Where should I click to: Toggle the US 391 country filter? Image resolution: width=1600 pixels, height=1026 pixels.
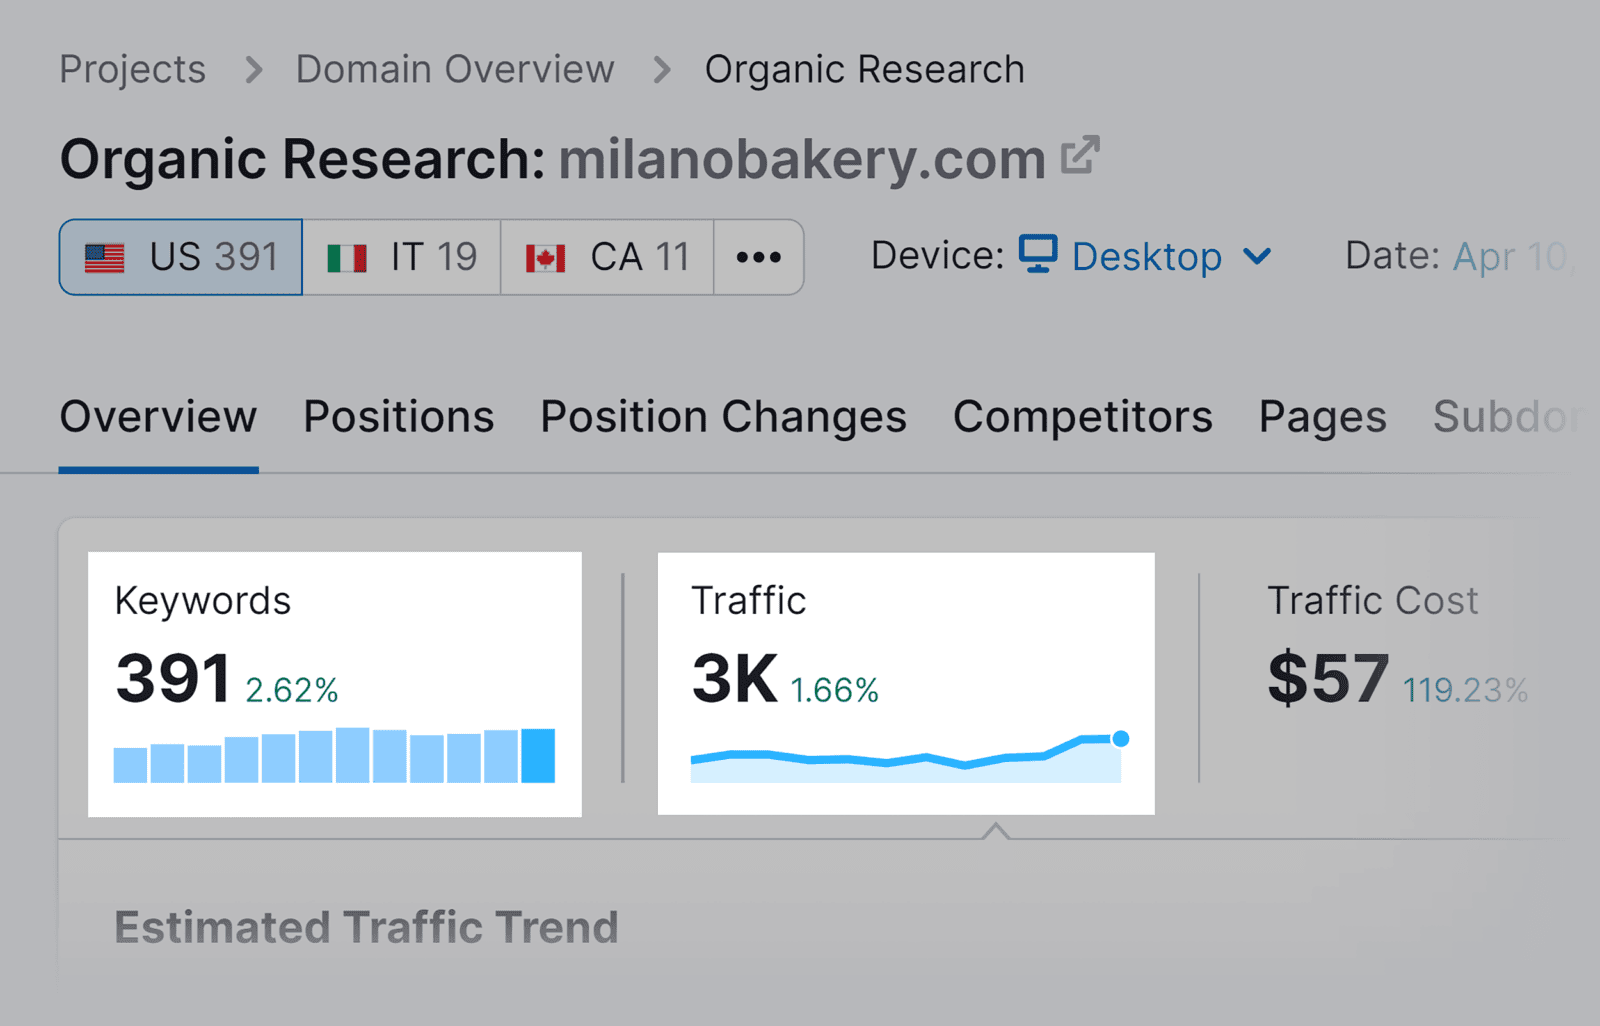point(180,257)
